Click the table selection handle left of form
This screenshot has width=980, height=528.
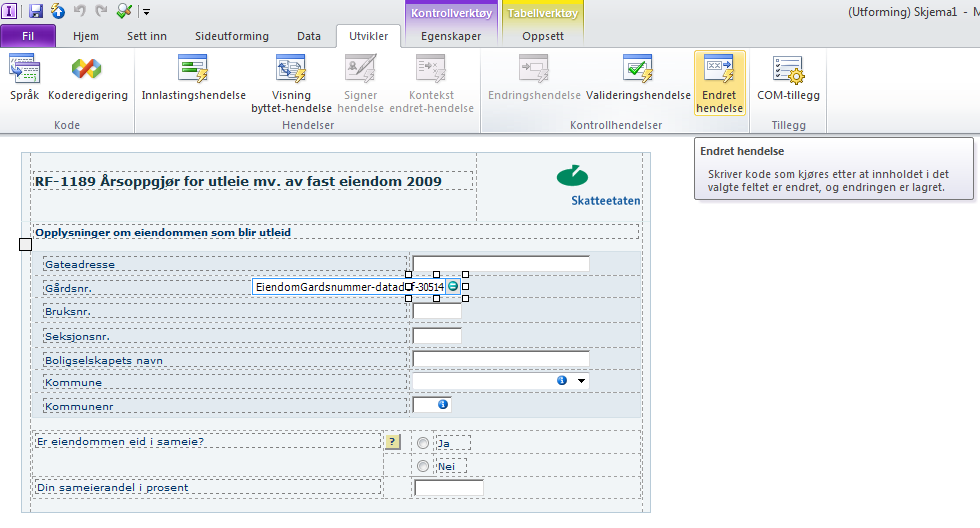pos(25,244)
